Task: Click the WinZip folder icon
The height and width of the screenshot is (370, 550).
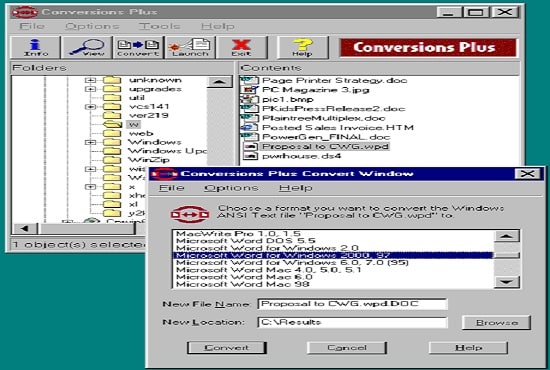Action: (112, 160)
